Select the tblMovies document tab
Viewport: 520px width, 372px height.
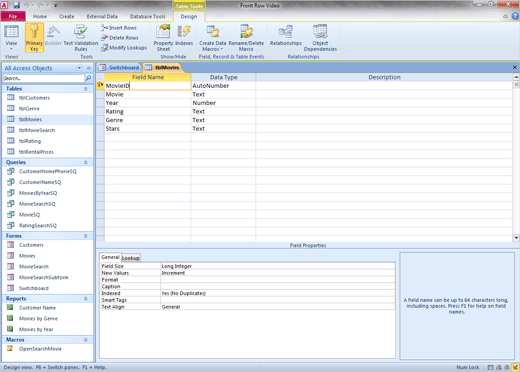[163, 68]
